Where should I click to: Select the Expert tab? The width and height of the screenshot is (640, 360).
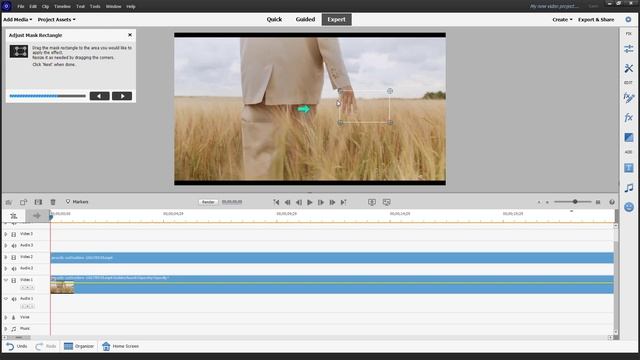(x=336, y=20)
